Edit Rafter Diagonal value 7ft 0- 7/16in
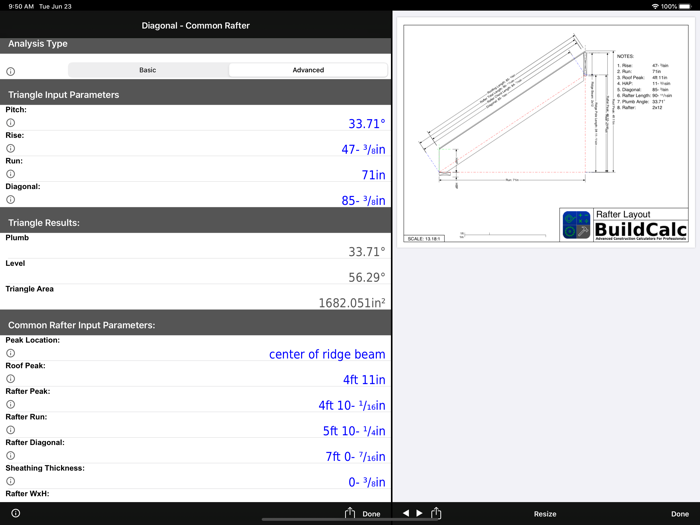Viewport: 700px width, 525px height. point(355,457)
